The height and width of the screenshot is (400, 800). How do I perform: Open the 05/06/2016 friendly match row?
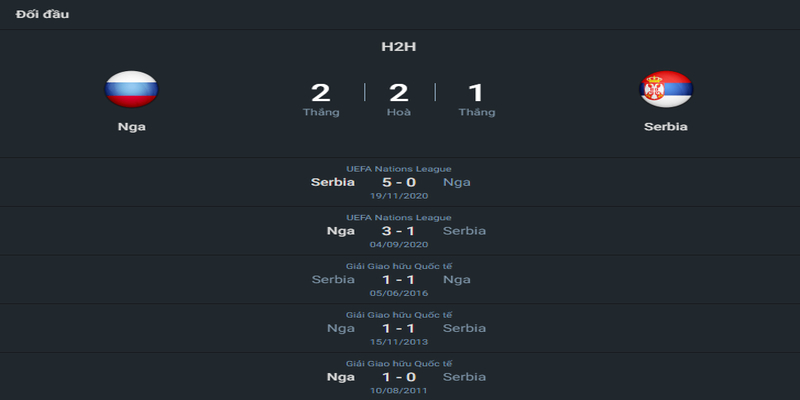[400, 280]
